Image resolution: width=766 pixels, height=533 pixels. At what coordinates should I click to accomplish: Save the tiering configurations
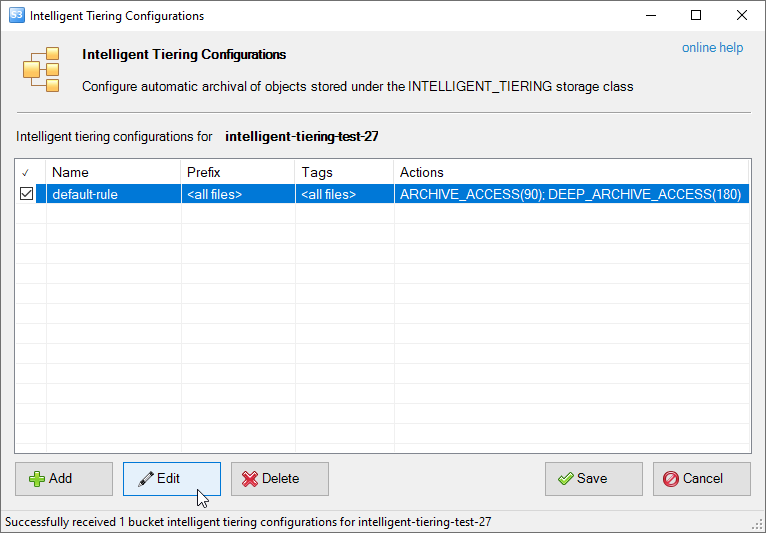[x=594, y=479]
